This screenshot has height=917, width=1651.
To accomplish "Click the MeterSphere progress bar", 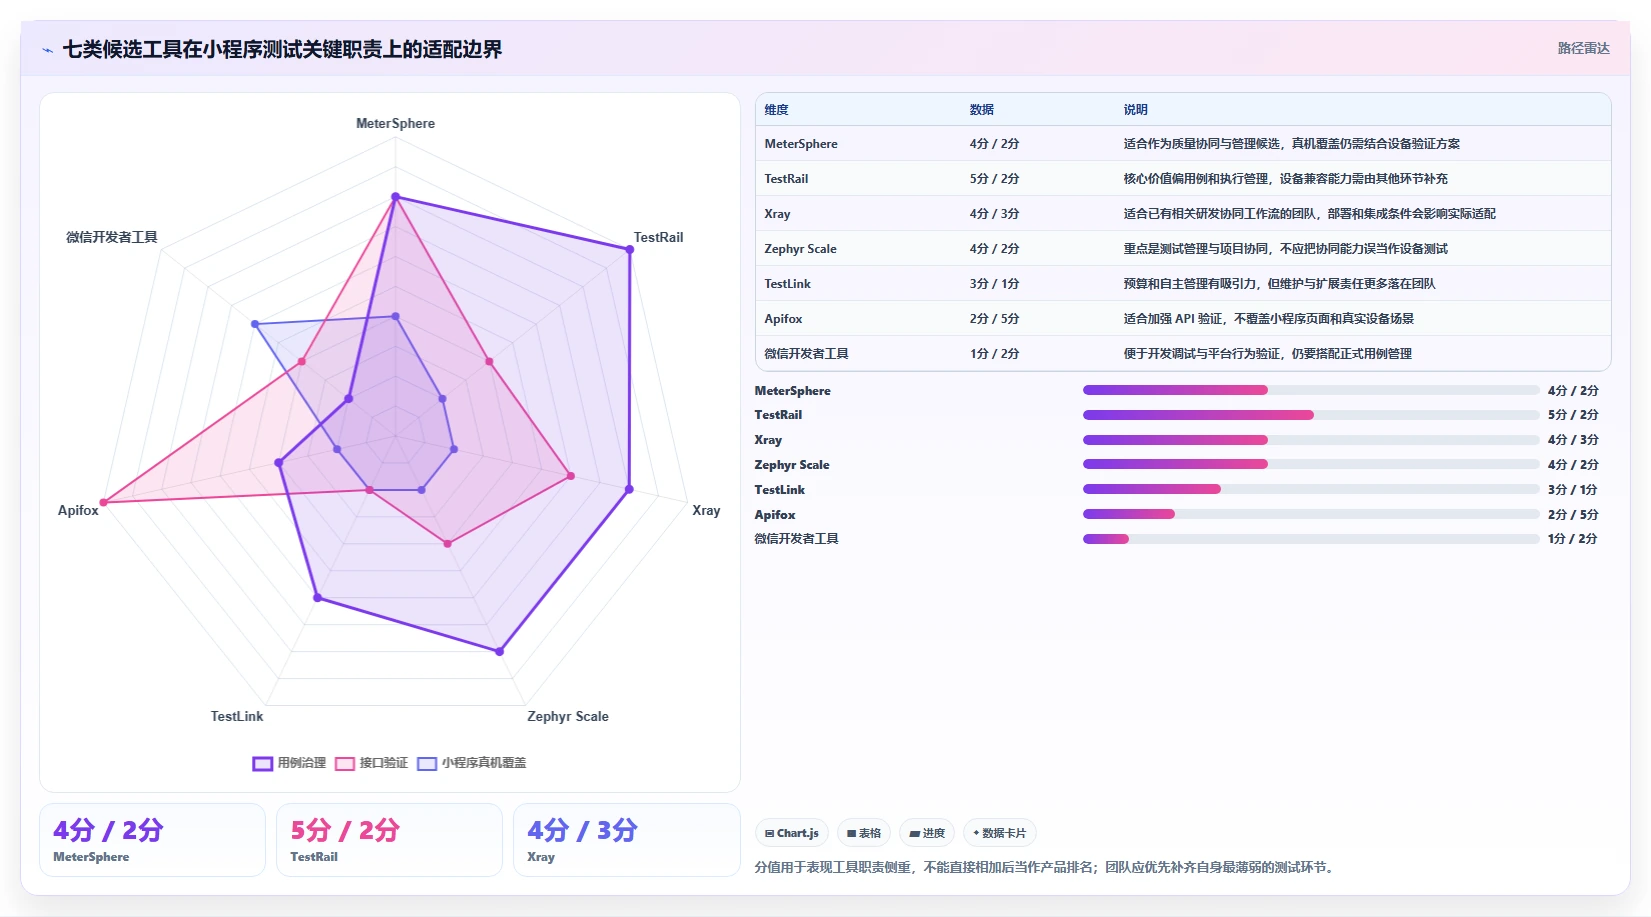I will coord(1311,390).
